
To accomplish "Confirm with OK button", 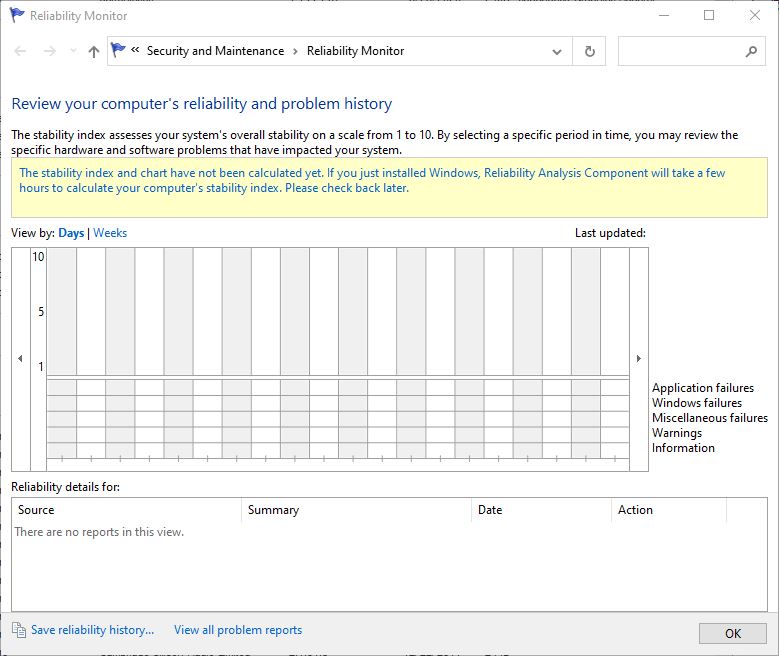I will [733, 634].
